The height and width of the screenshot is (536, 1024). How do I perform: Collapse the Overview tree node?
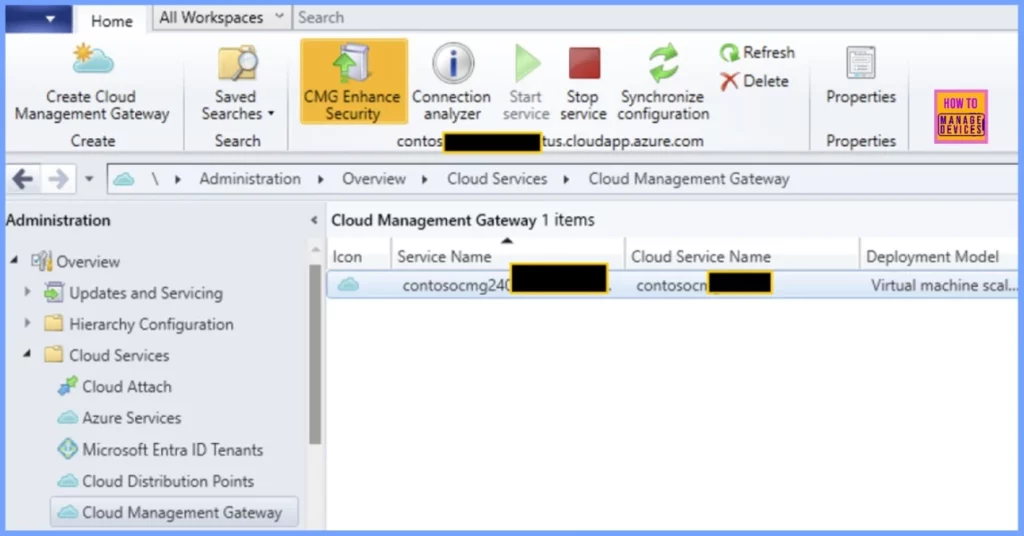click(x=14, y=260)
